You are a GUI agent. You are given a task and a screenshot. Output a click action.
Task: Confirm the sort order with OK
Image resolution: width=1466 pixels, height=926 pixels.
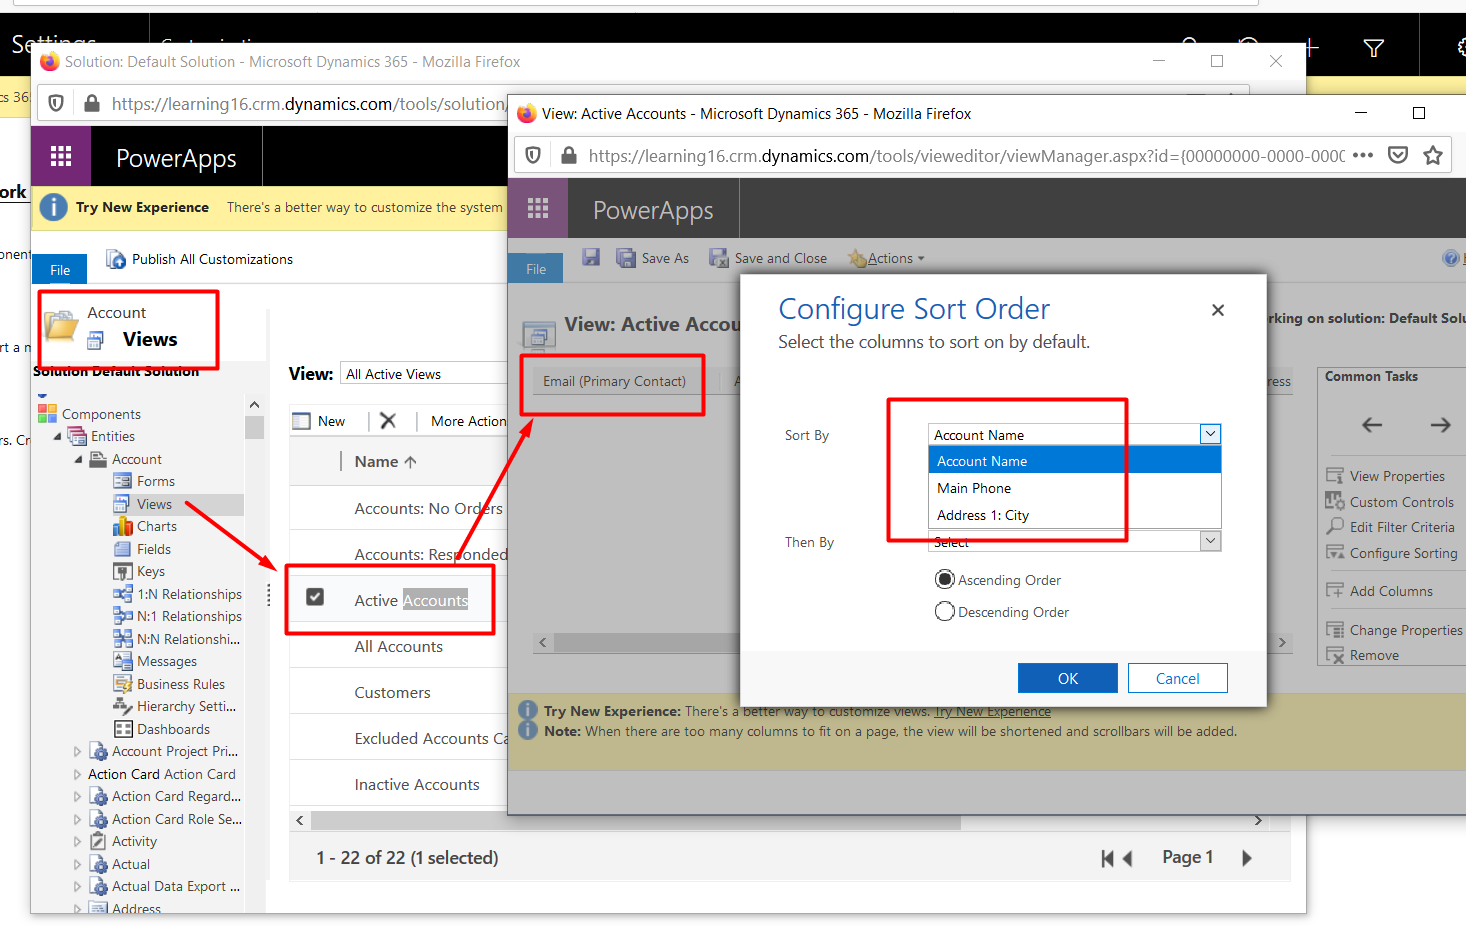(x=1067, y=678)
